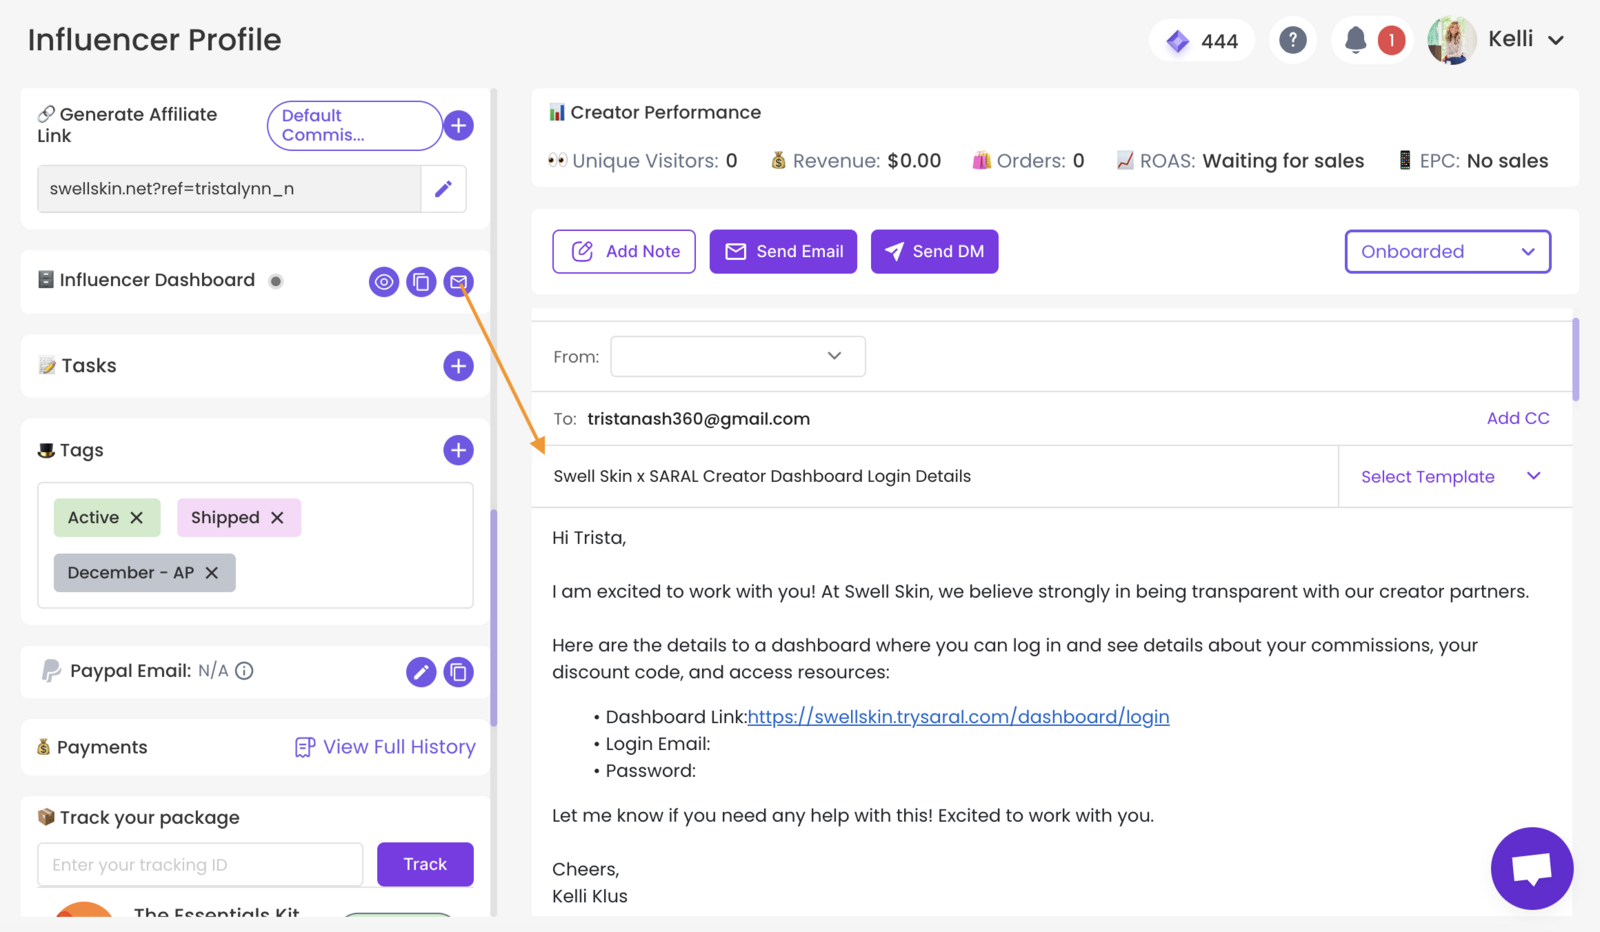Edit the affiliate link pencil icon
The image size is (1600, 932).
tap(443, 188)
